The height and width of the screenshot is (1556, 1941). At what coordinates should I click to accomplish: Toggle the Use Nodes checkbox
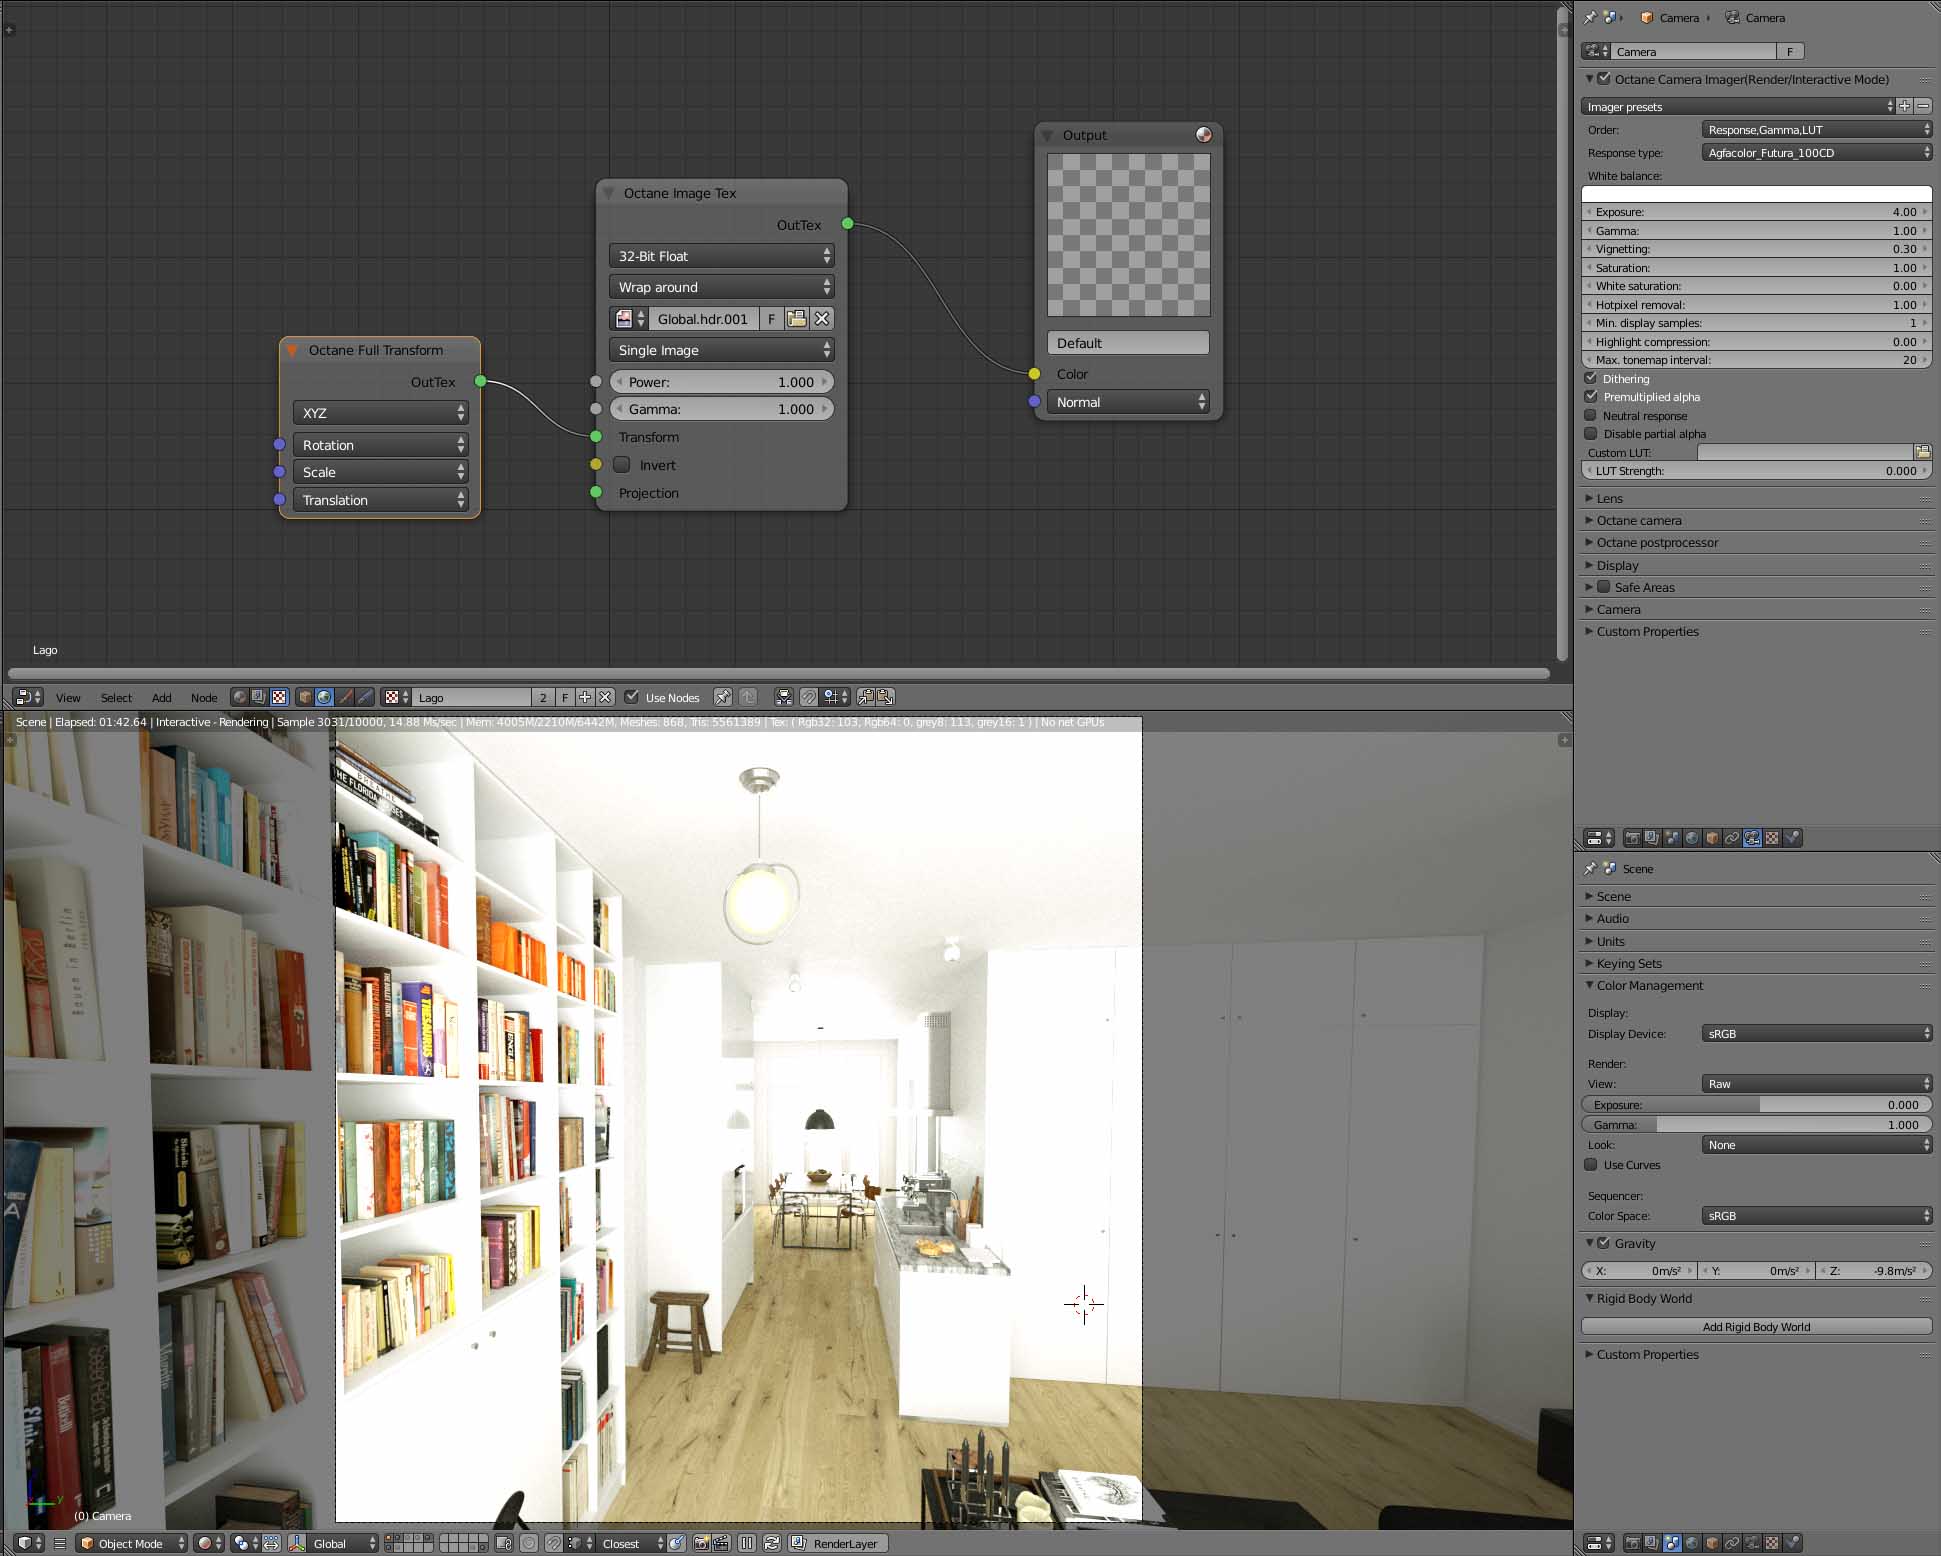632,697
